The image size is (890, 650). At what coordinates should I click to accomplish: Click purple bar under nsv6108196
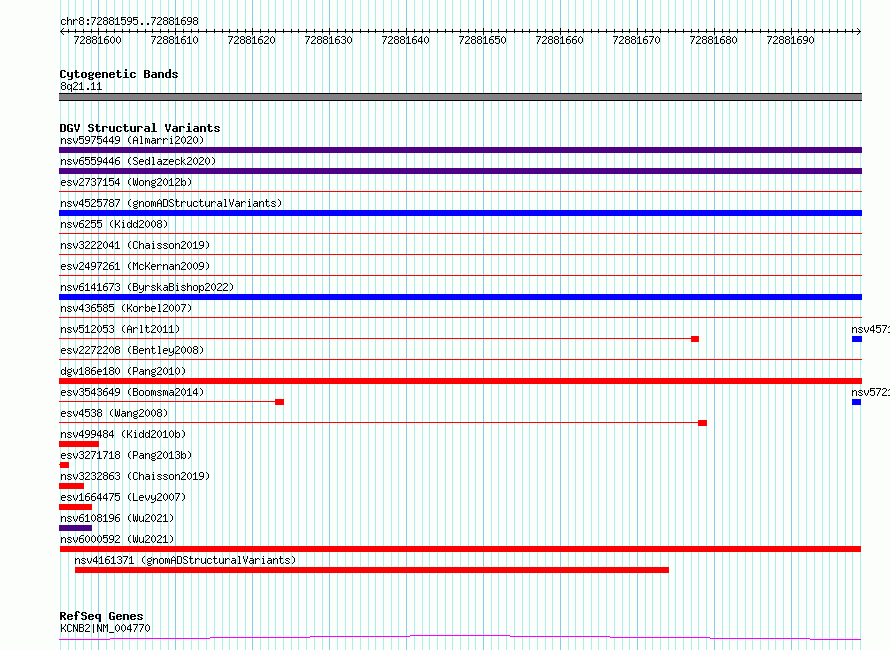click(x=75, y=528)
